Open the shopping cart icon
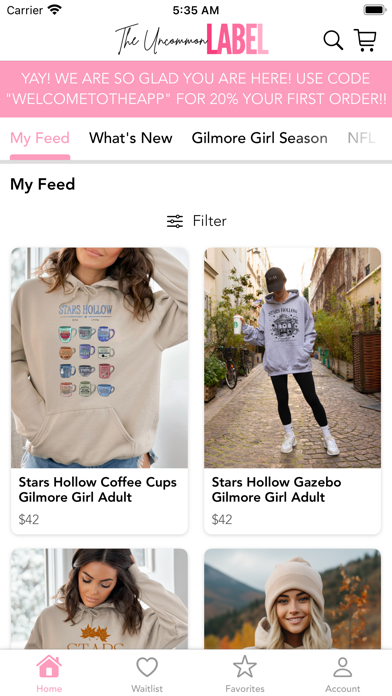The image size is (392, 696). [365, 40]
